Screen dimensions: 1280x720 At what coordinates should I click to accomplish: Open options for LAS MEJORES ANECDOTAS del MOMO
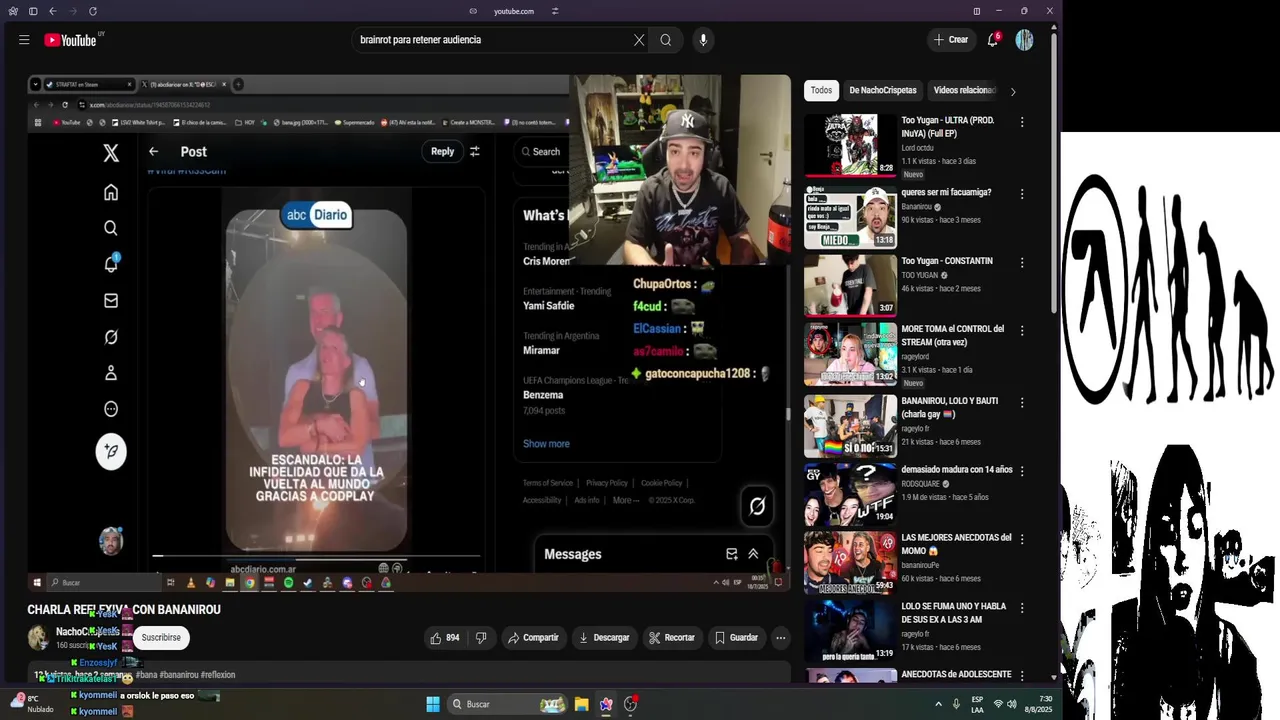[x=1022, y=540]
